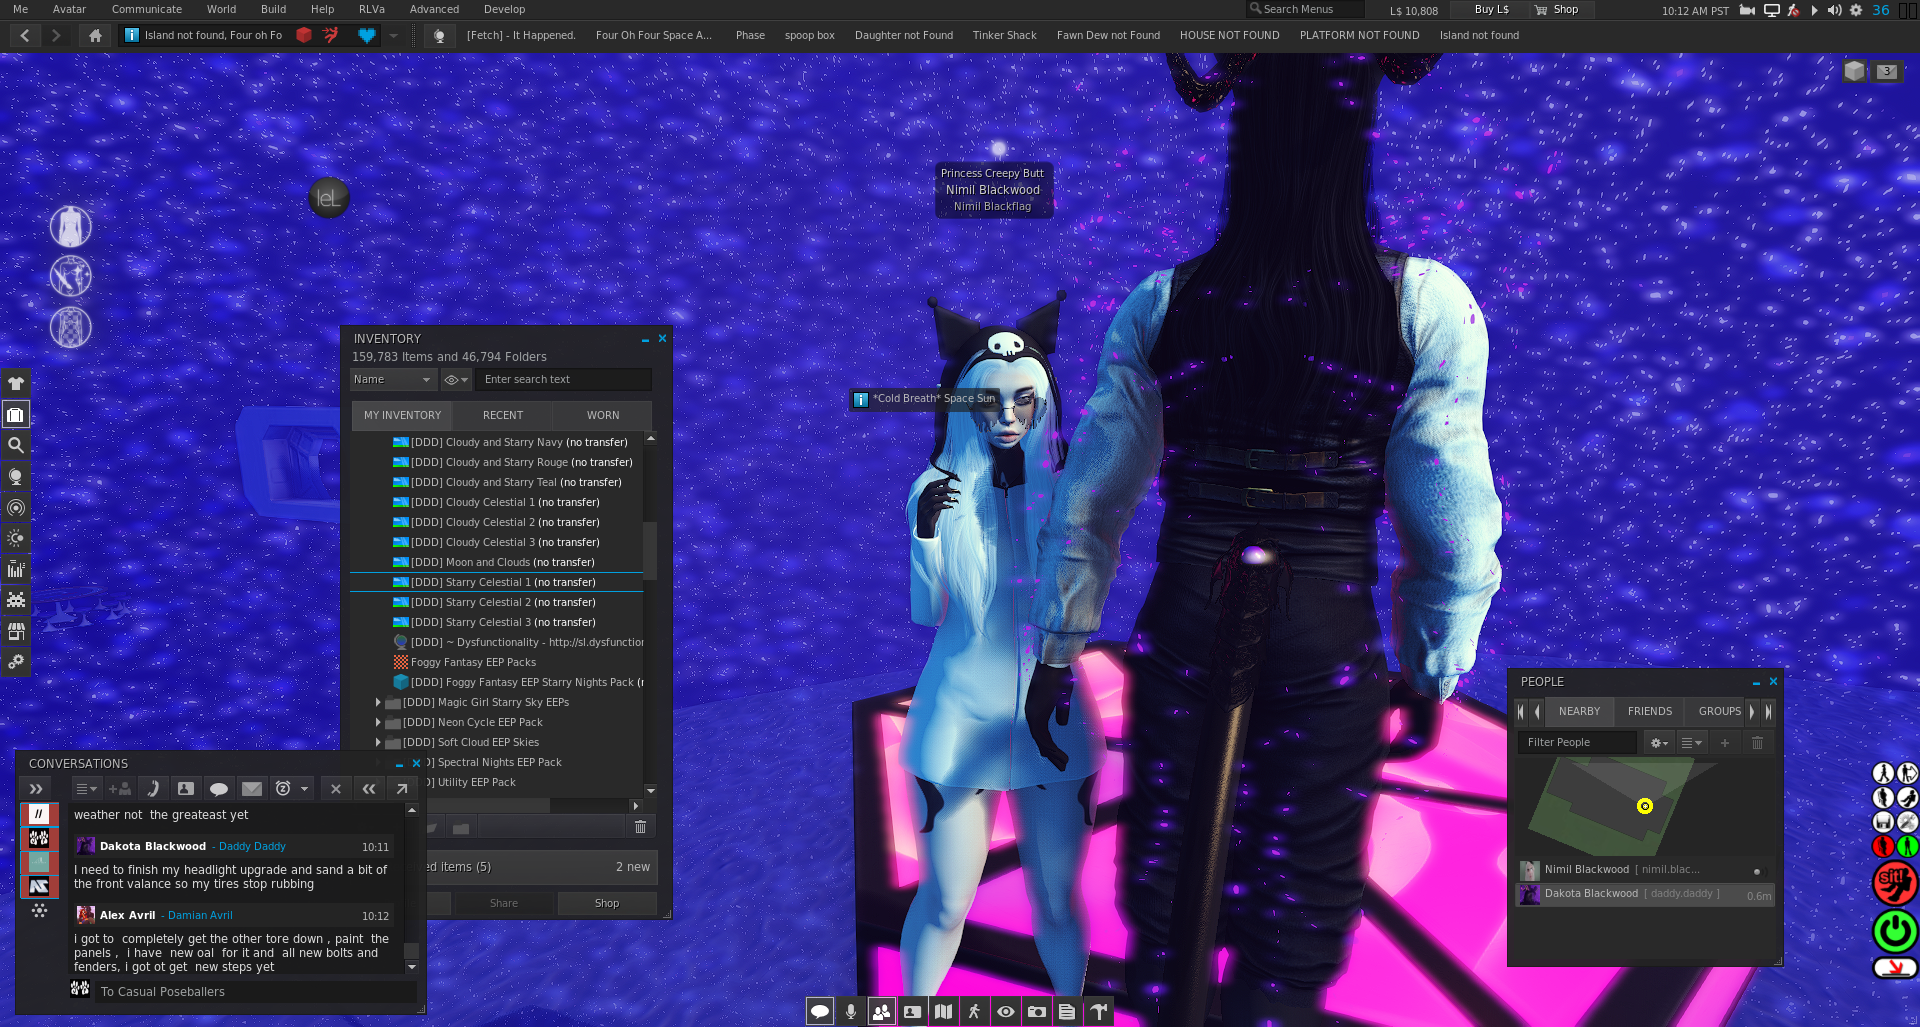Toggle the nearby chat bubble toolbar button
The height and width of the screenshot is (1027, 1920).
[x=819, y=1012]
